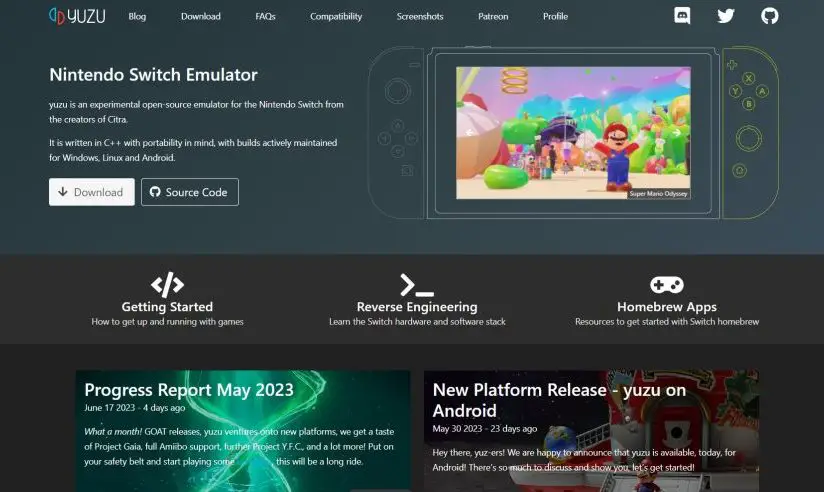Open the Compatibility nav item
The height and width of the screenshot is (492, 824).
pos(336,16)
